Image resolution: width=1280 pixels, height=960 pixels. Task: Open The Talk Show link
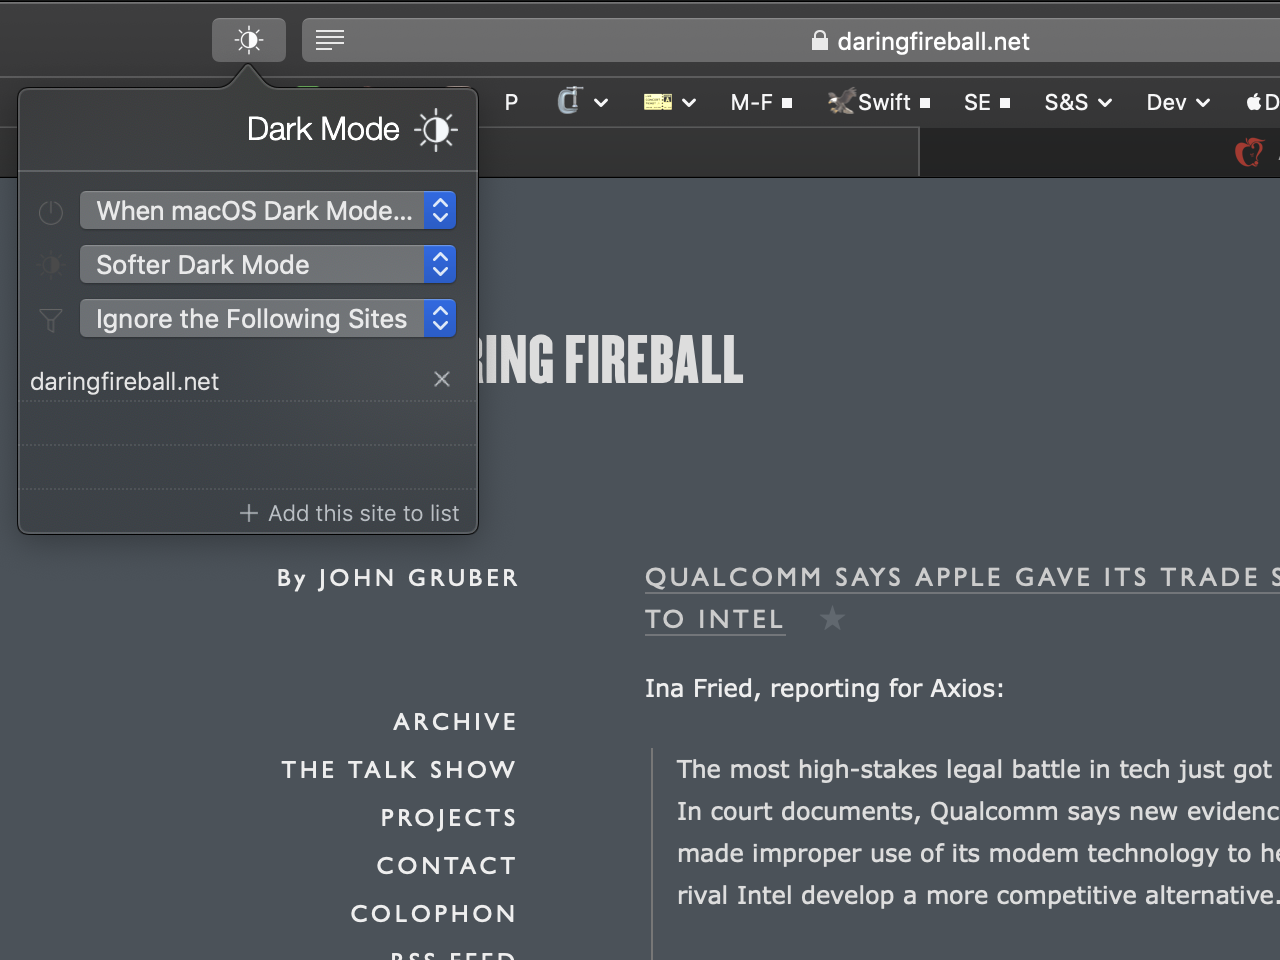coord(399,770)
